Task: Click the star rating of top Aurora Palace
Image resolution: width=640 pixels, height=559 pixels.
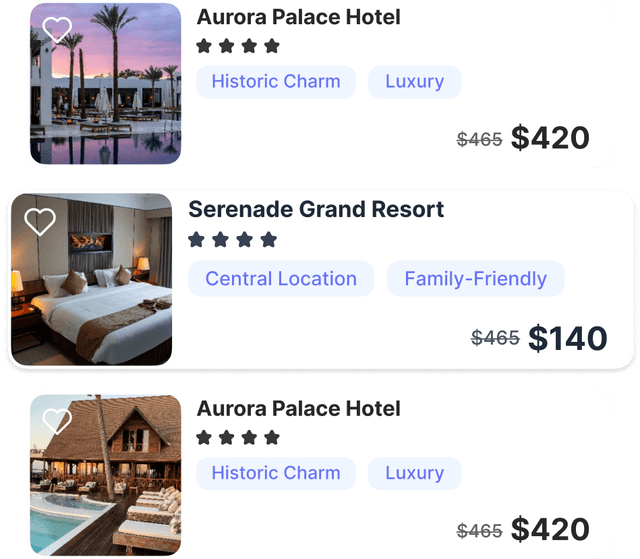Action: coord(238,46)
